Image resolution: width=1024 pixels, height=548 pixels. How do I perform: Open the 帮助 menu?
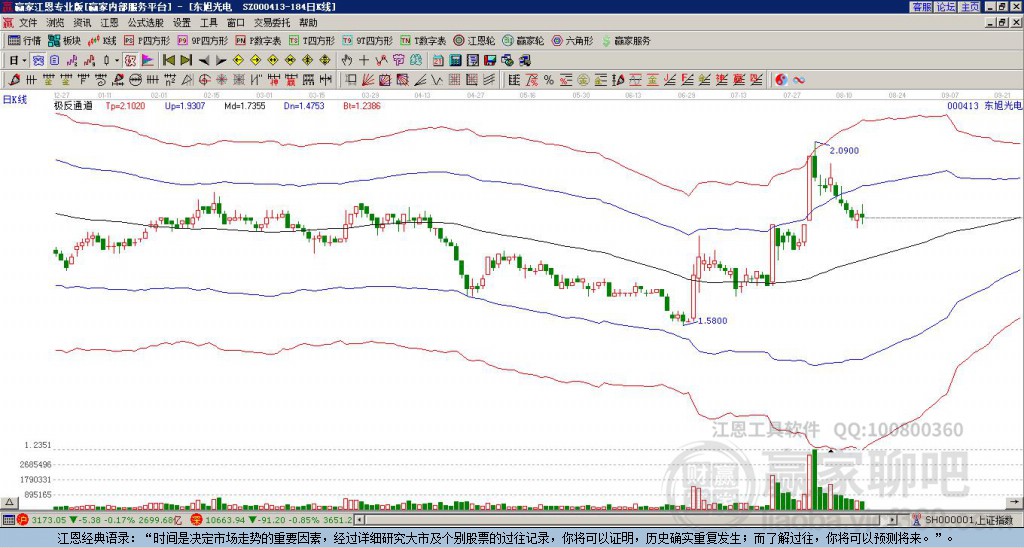pyautogui.click(x=308, y=23)
